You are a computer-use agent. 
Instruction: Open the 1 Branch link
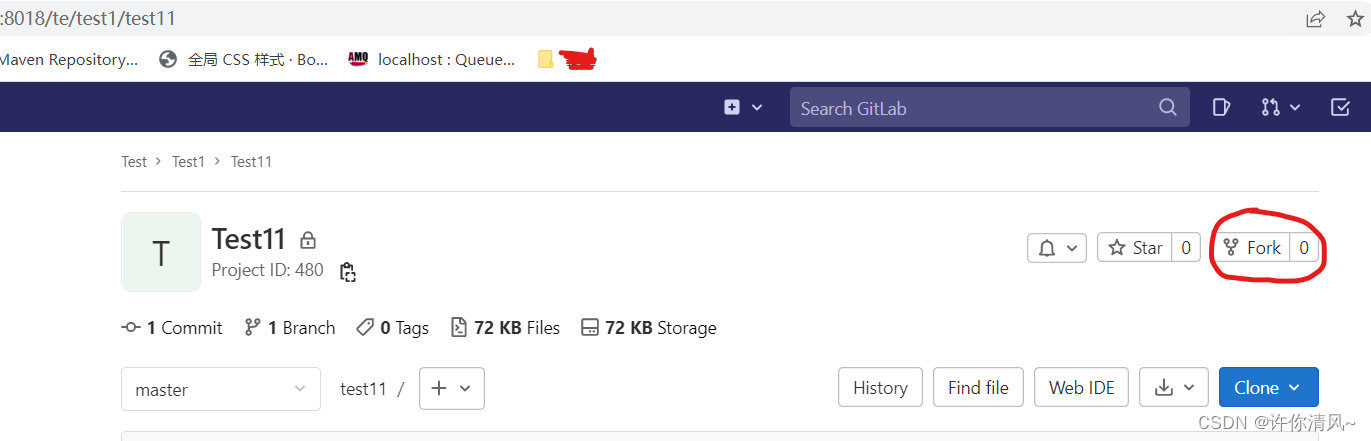290,327
